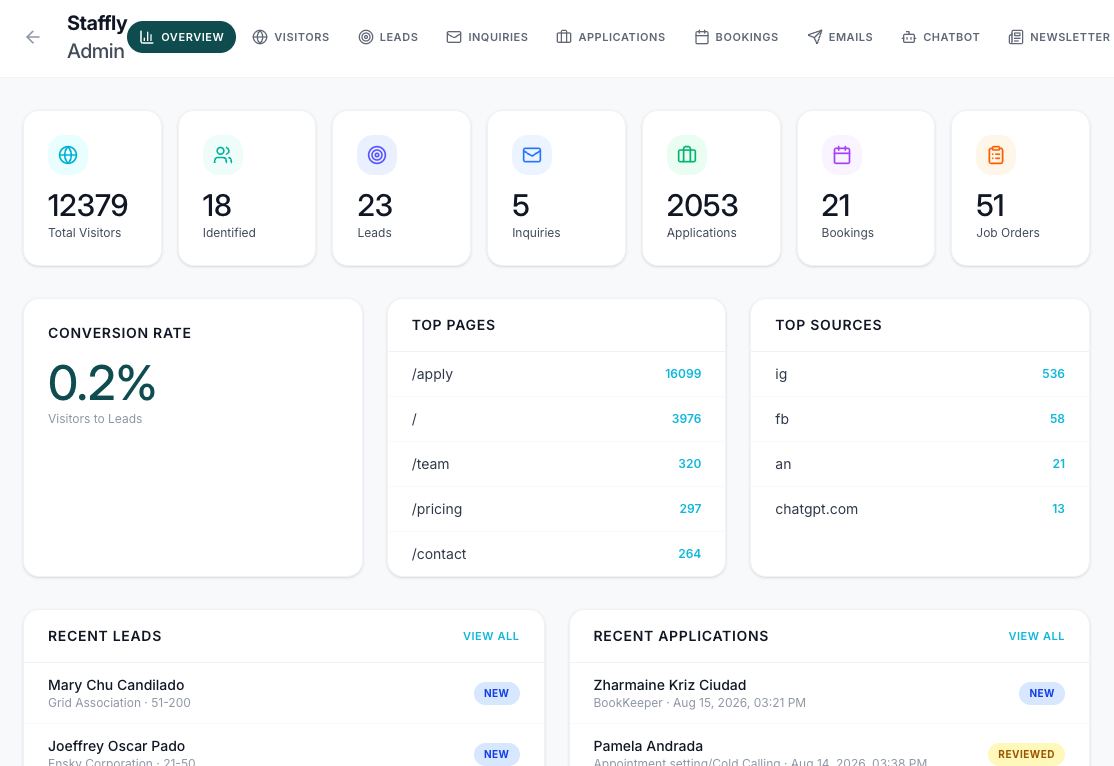Open the Leads tab
1114x766 pixels.
coord(388,37)
